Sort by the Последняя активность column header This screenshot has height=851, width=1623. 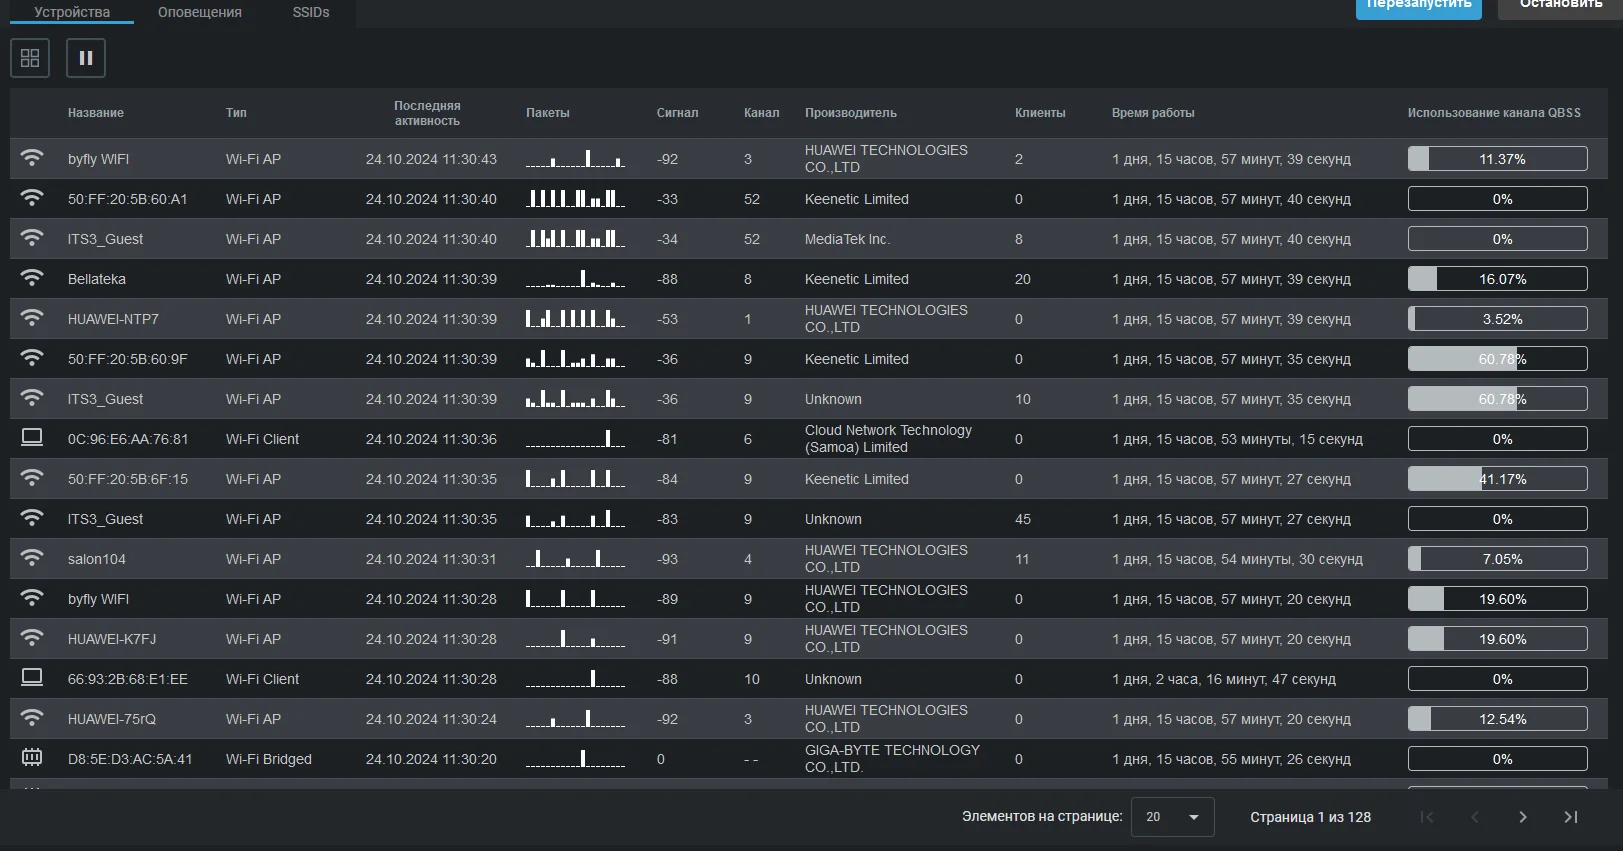427,113
